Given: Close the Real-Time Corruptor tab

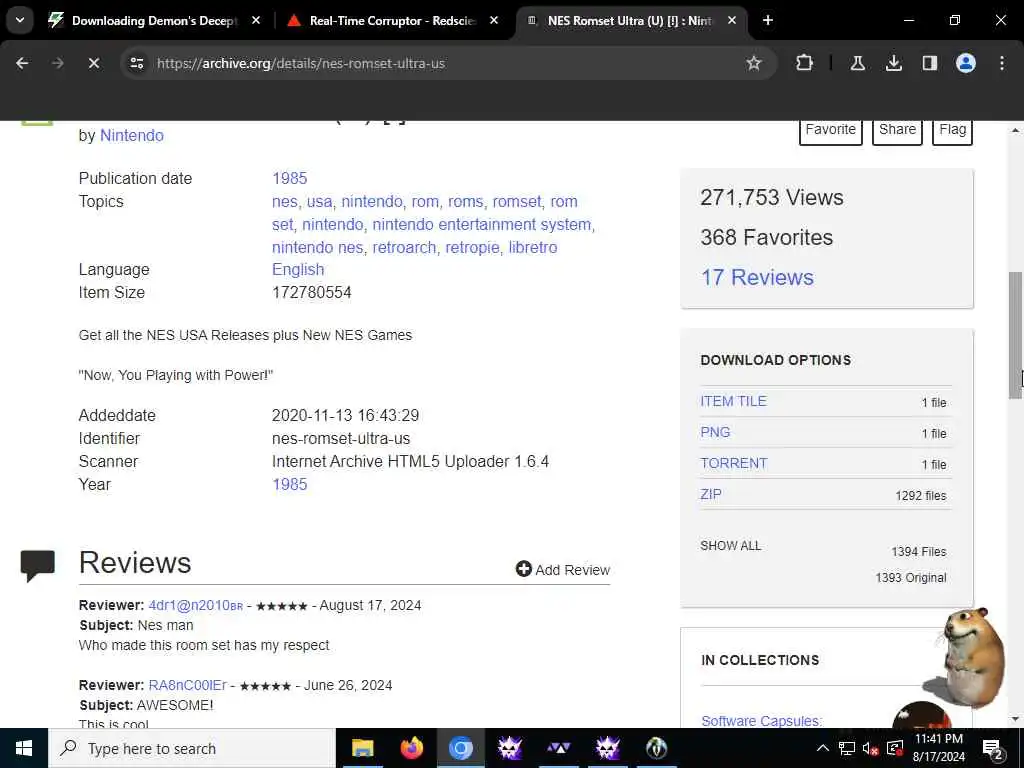Looking at the screenshot, I should point(494,21).
